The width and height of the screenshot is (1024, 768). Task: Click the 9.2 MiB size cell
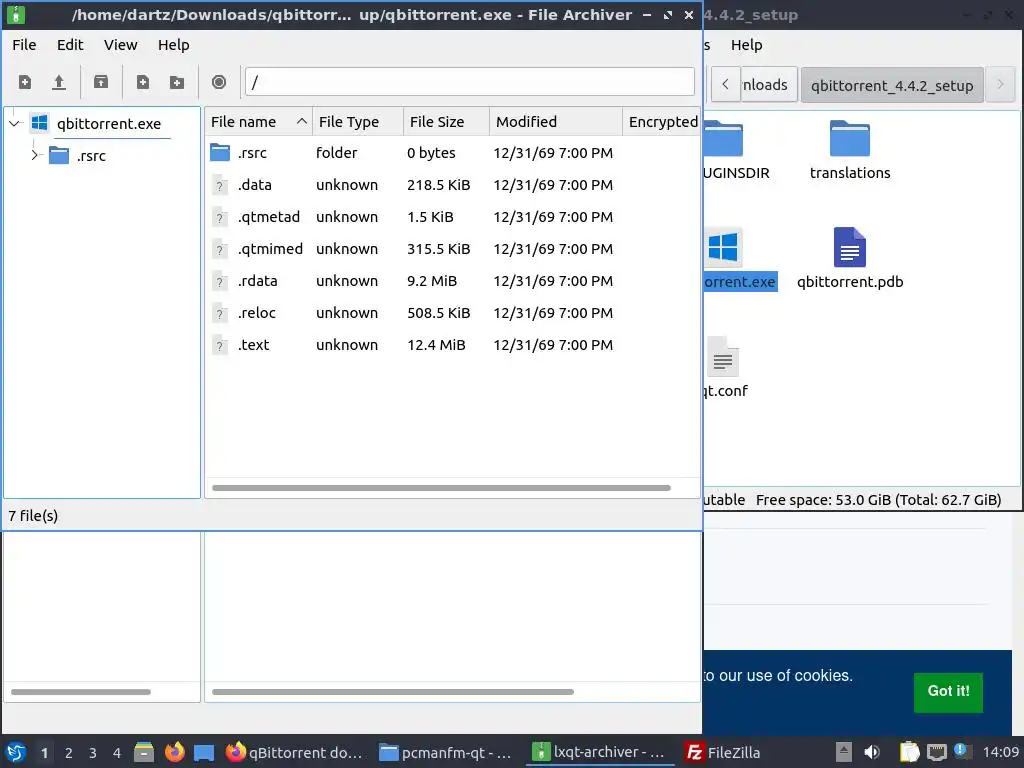(x=432, y=281)
